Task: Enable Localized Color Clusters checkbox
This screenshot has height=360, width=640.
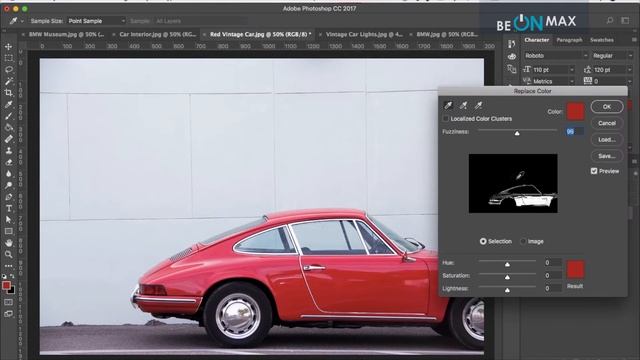Action: pyautogui.click(x=446, y=119)
